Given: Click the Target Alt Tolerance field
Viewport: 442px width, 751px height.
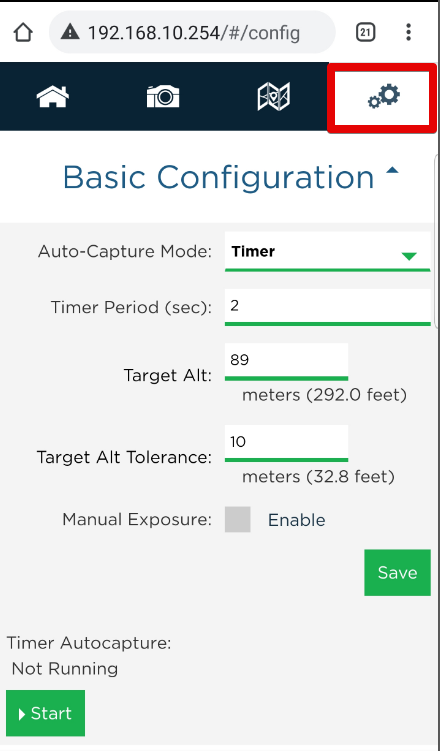Looking at the screenshot, I should 286,443.
